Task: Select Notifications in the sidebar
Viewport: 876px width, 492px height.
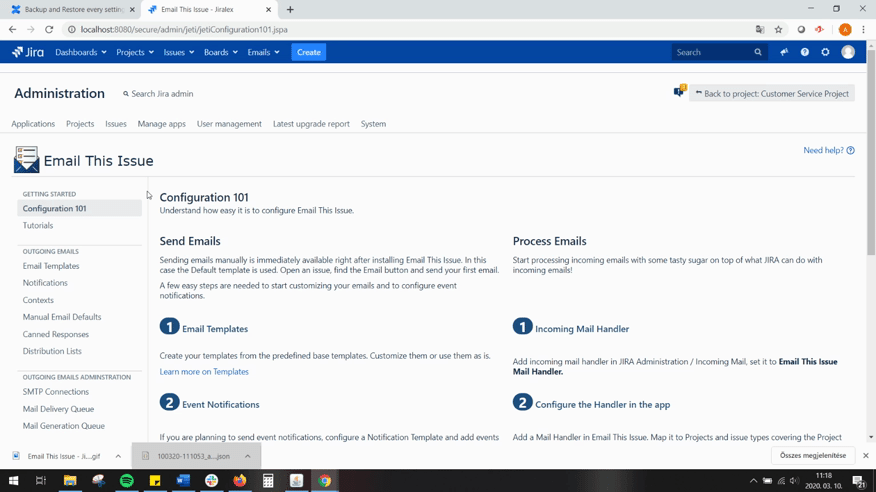Action: point(45,283)
